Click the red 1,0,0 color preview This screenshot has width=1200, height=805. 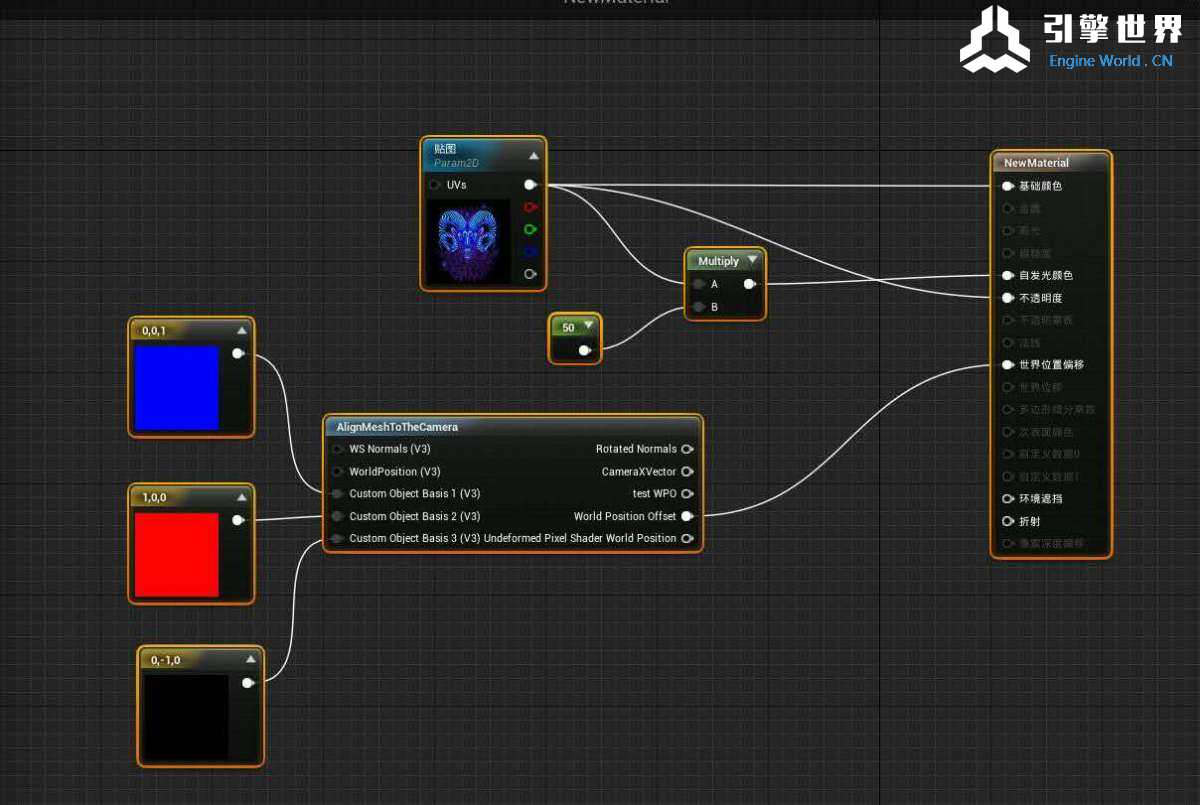177,555
